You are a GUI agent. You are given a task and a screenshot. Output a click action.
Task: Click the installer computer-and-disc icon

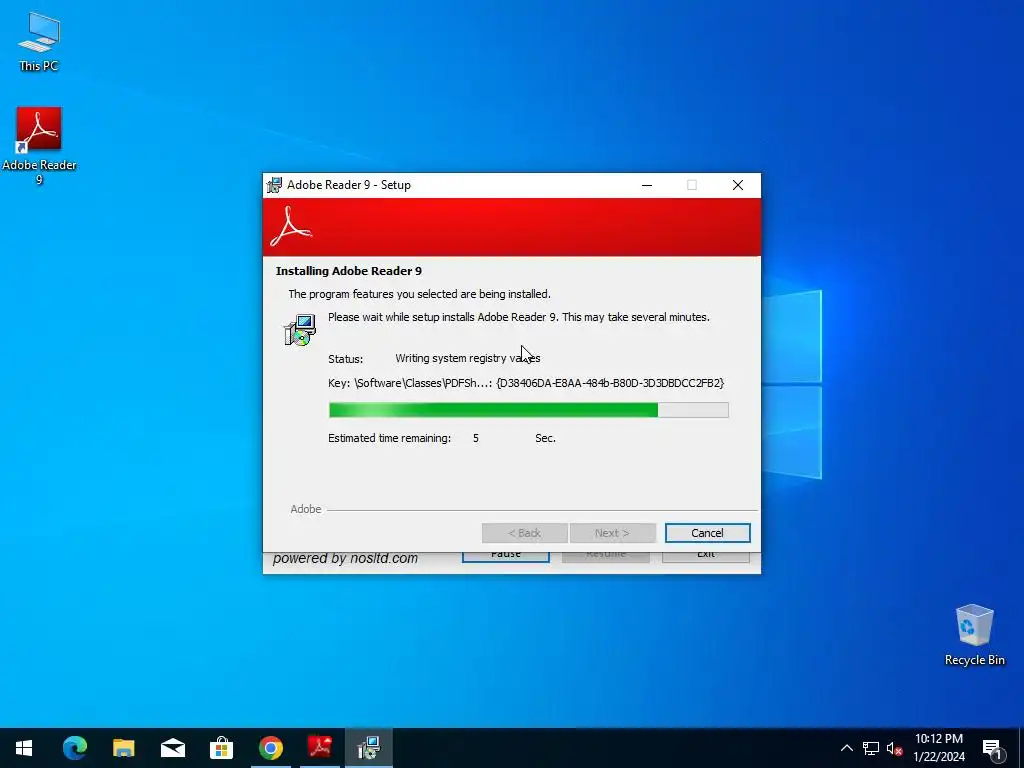(300, 330)
